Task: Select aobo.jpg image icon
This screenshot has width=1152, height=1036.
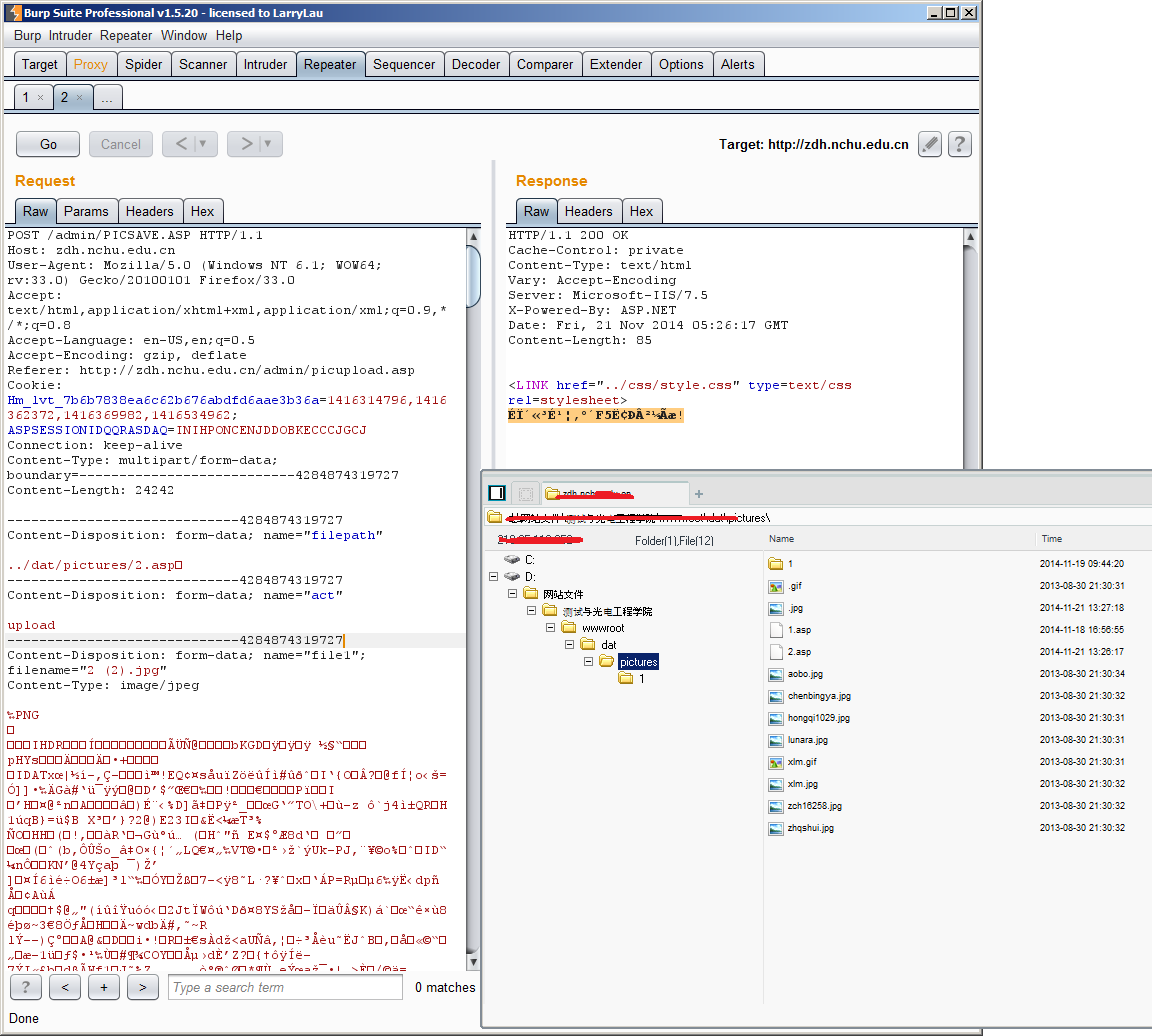Action: click(x=776, y=675)
